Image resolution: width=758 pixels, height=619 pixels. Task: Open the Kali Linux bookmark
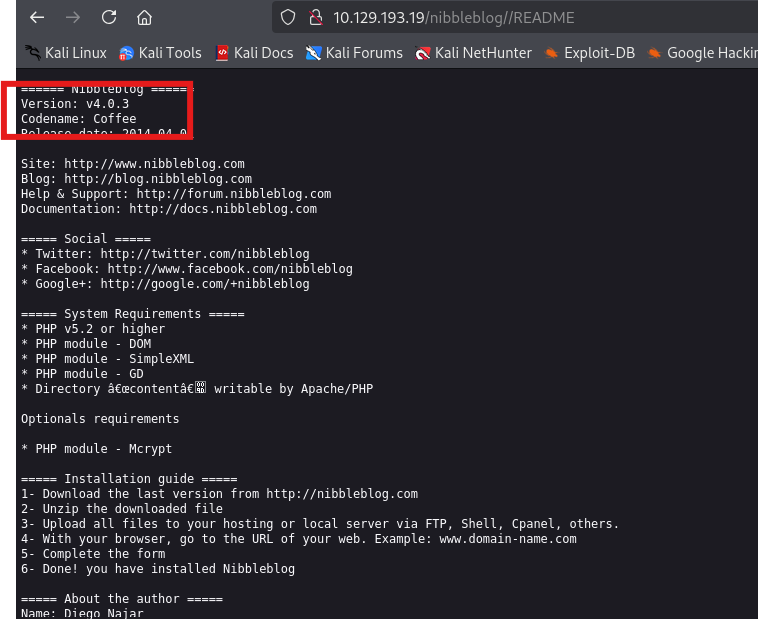[x=66, y=53]
